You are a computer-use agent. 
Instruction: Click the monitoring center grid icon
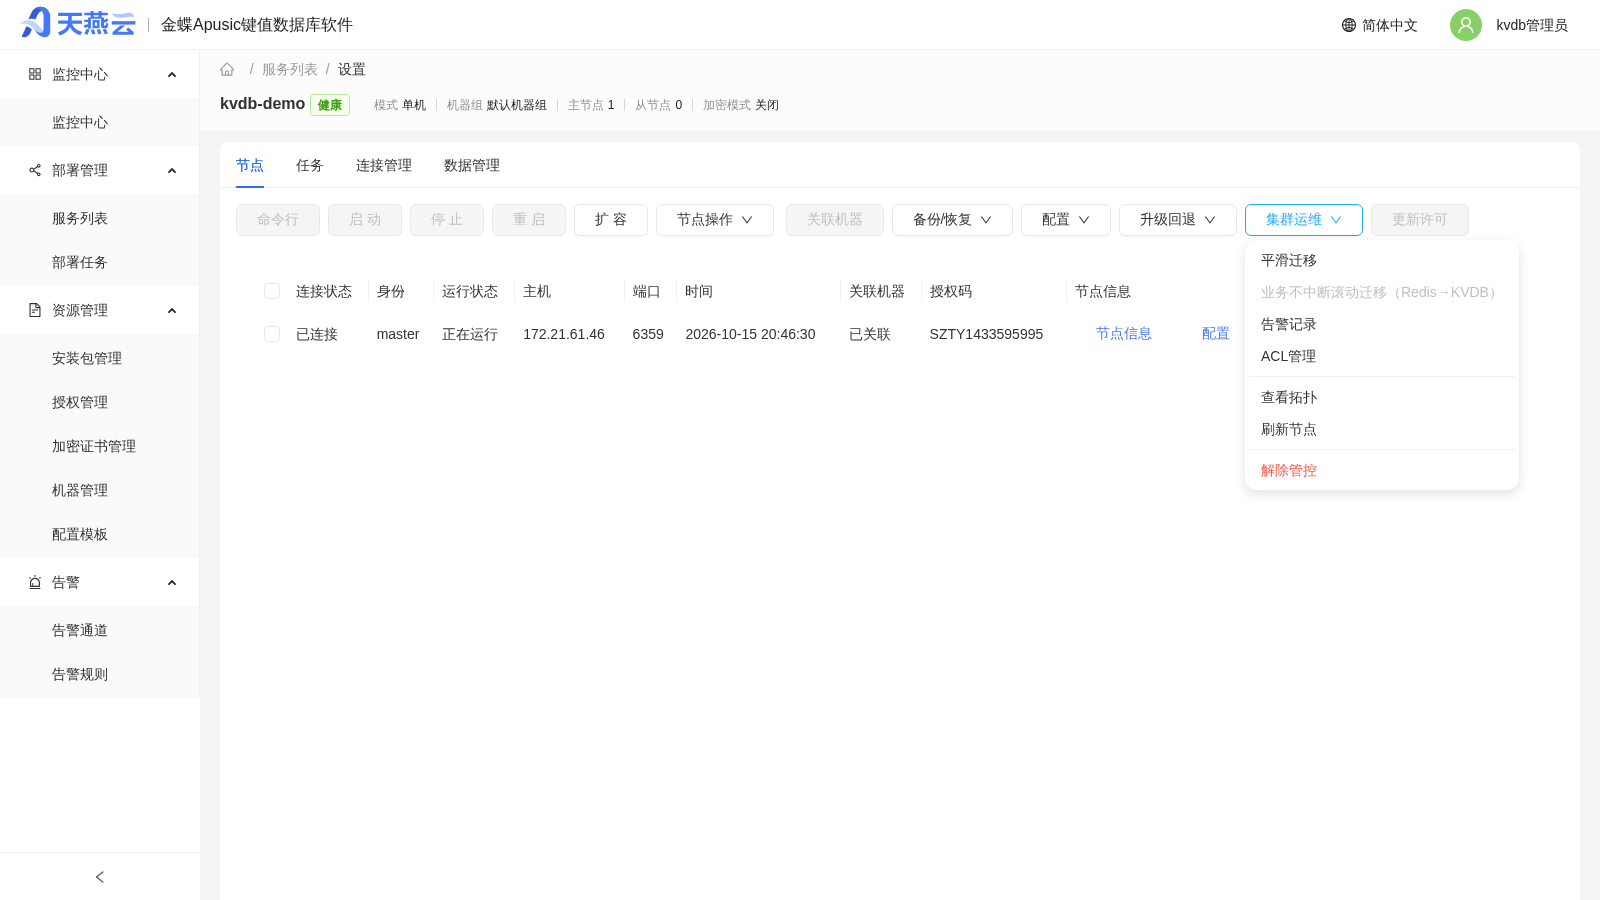(35, 74)
